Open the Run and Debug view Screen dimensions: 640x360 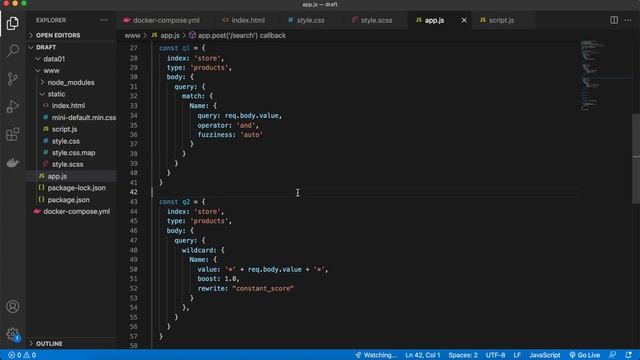coord(13,106)
